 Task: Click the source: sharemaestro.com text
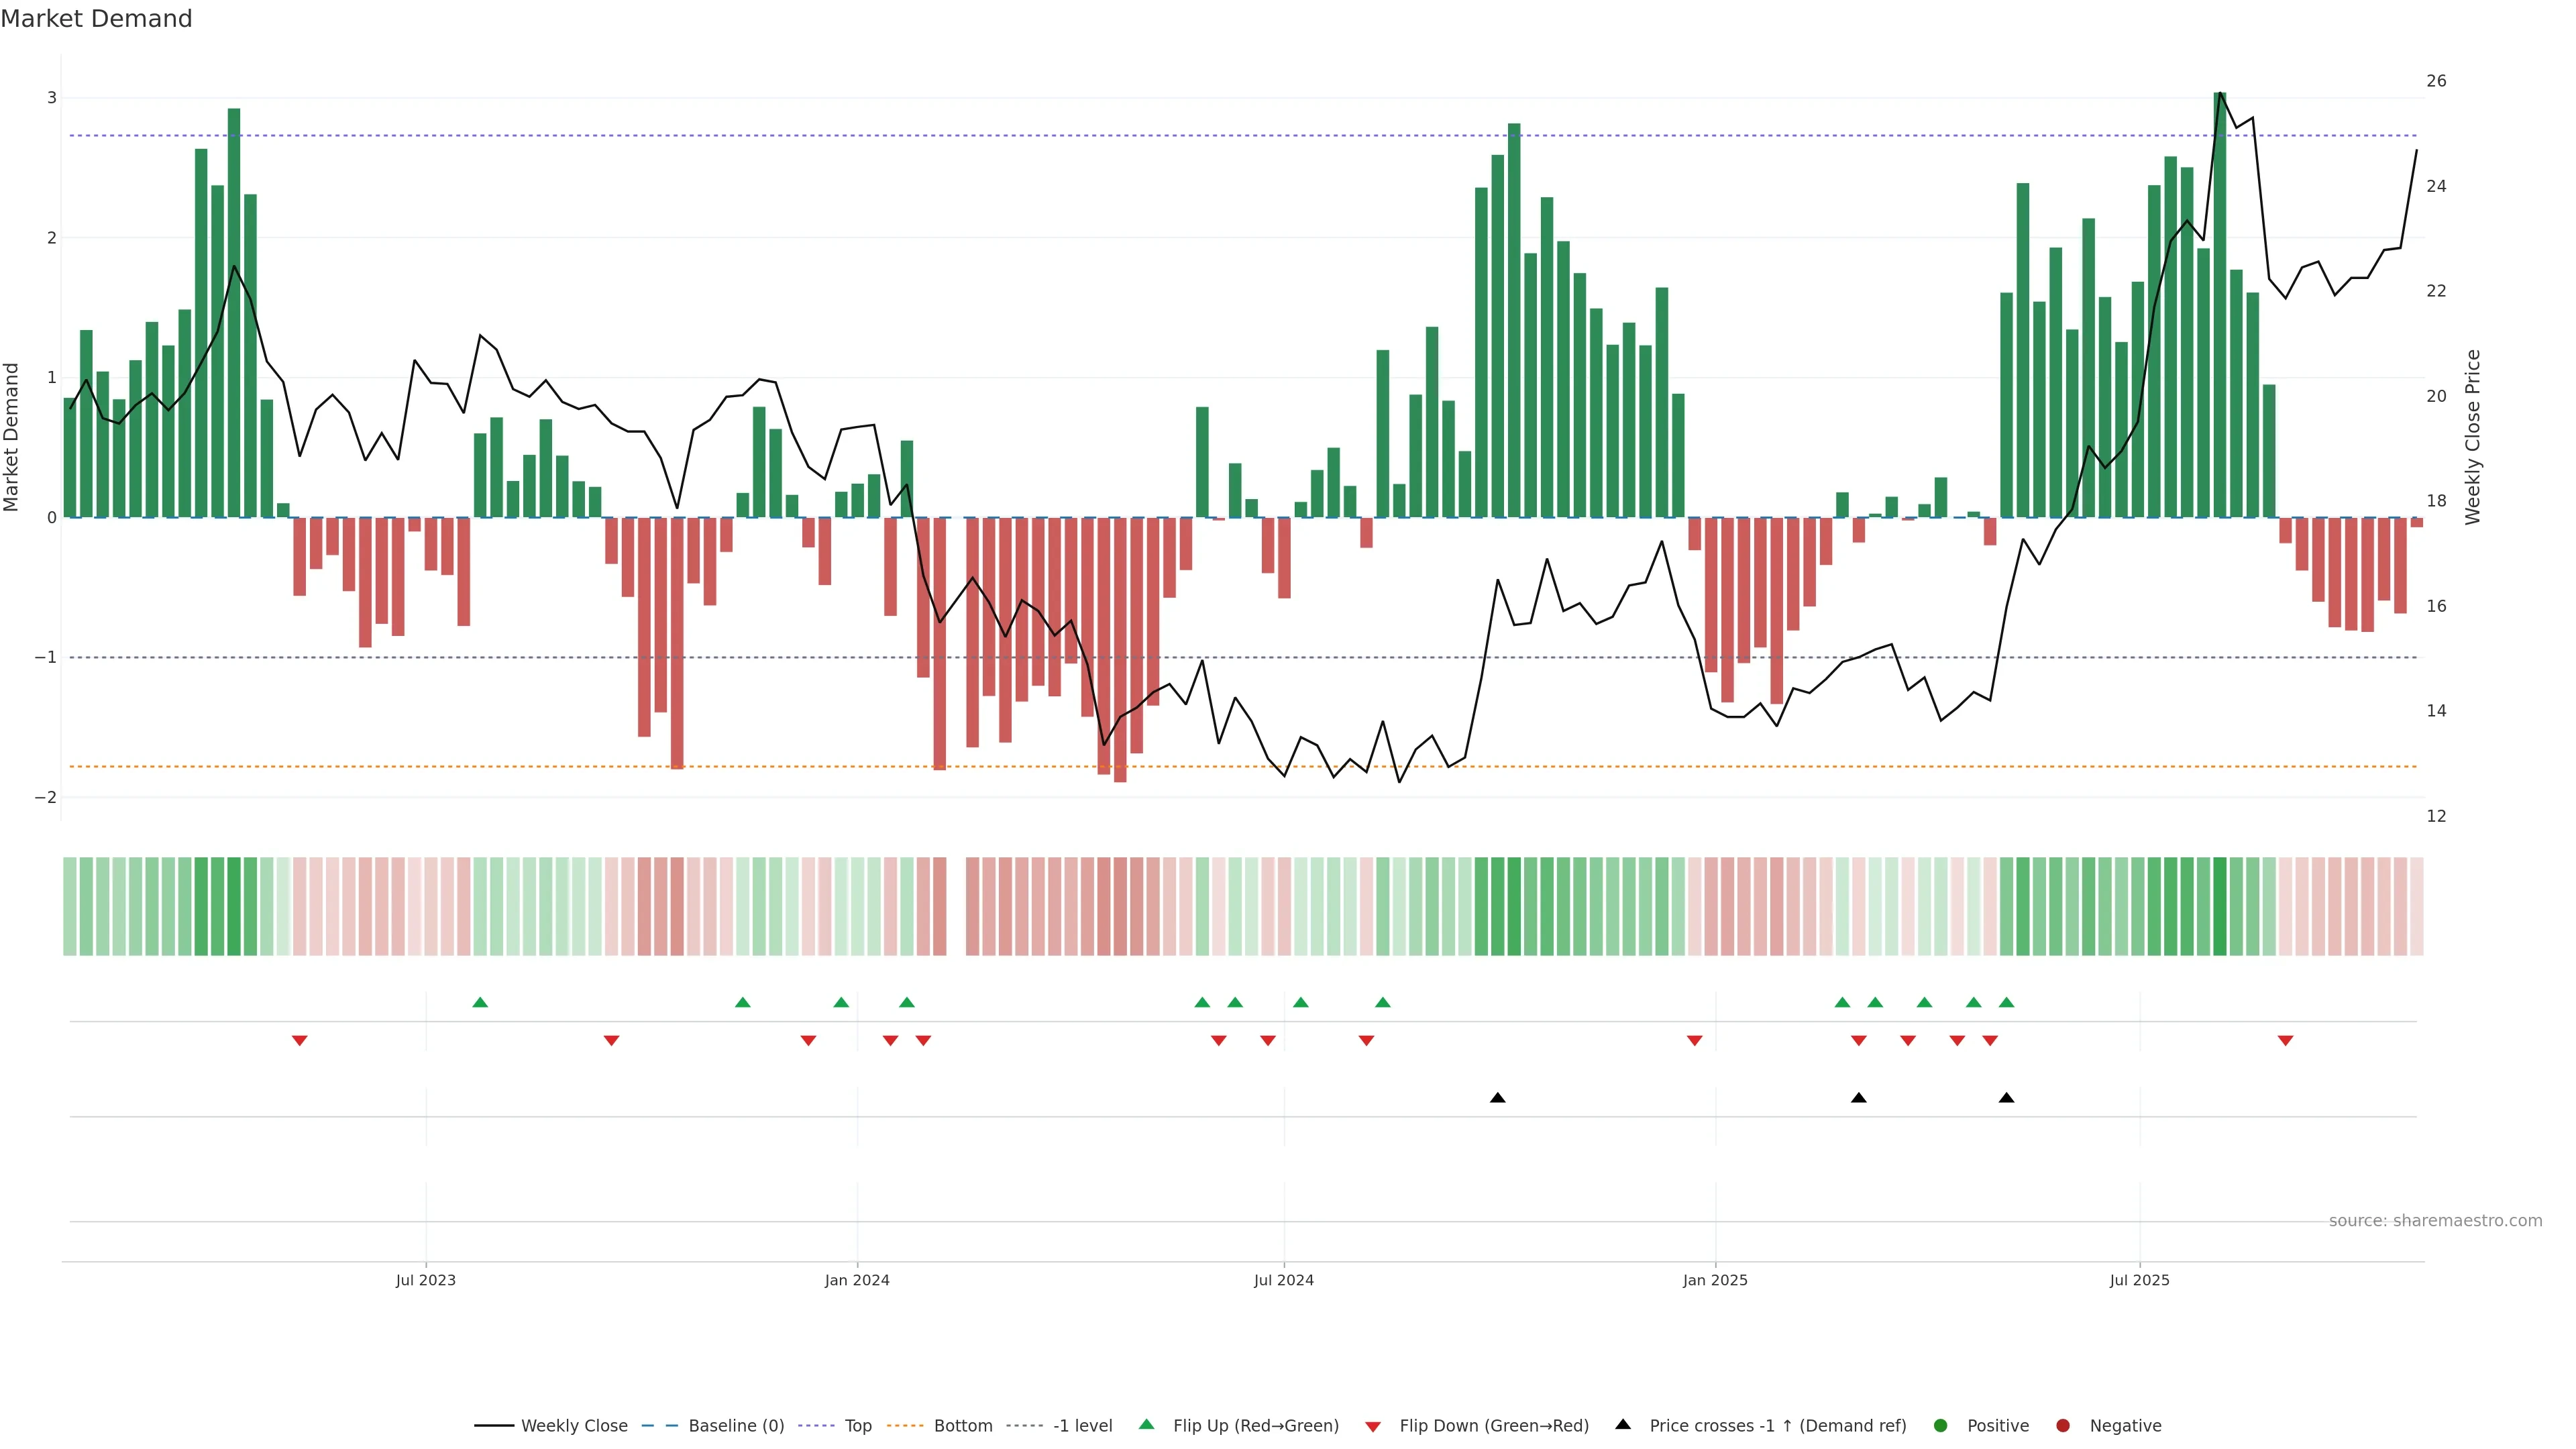tap(2435, 1220)
